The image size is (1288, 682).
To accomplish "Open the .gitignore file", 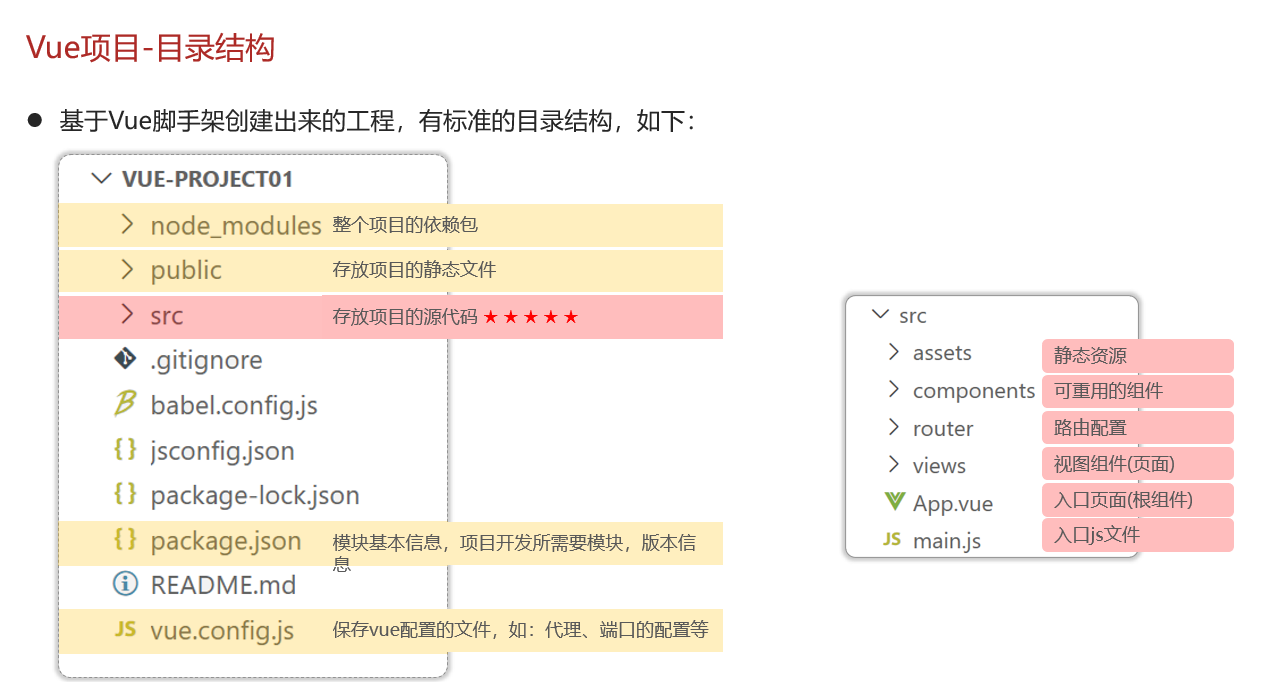I will (x=206, y=360).
